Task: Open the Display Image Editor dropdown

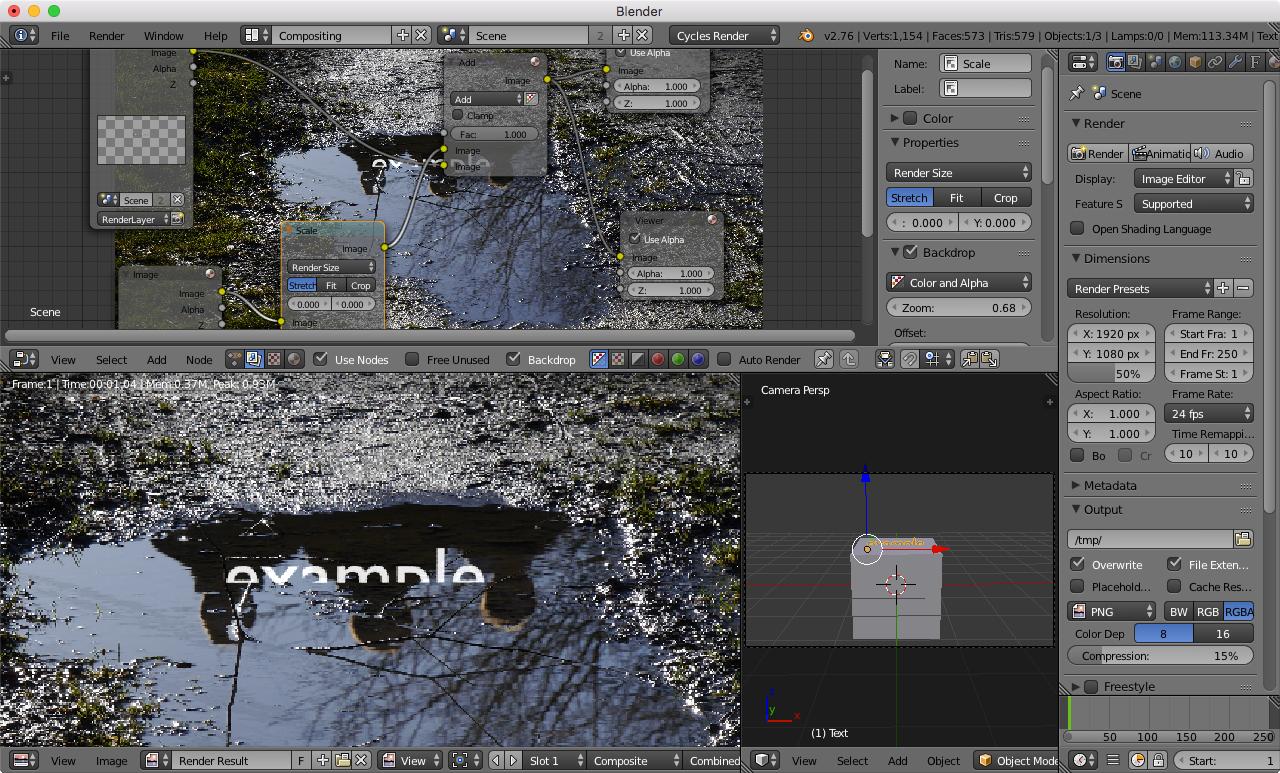Action: tap(1182, 179)
